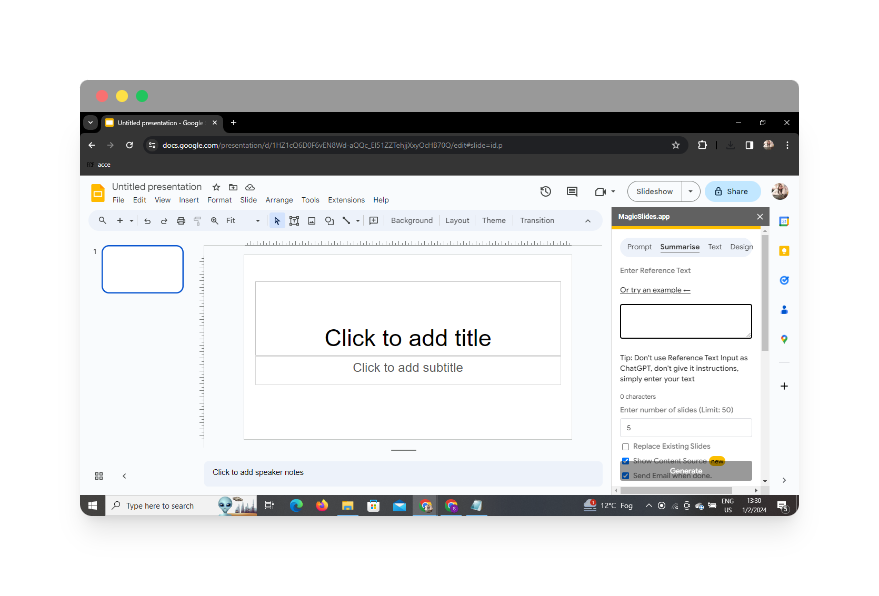Click the video camera meeting icon
The image size is (879, 596).
coord(600,192)
